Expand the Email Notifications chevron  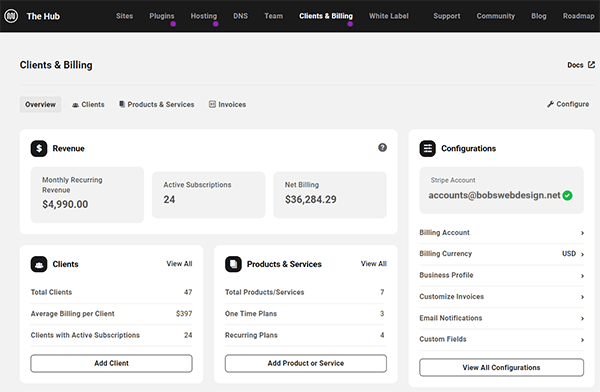582,318
